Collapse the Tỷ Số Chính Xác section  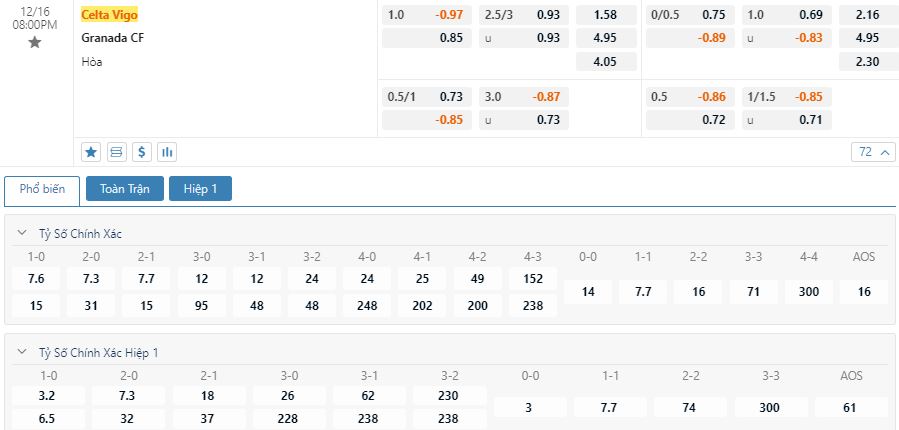pyautogui.click(x=22, y=233)
